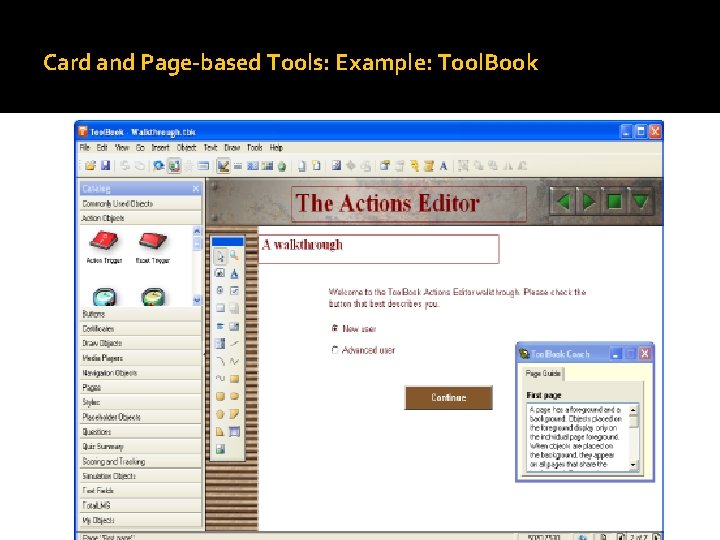Image resolution: width=720 pixels, height=540 pixels.
Task: Select the checkbox tool in the palette
Action: 234,291
